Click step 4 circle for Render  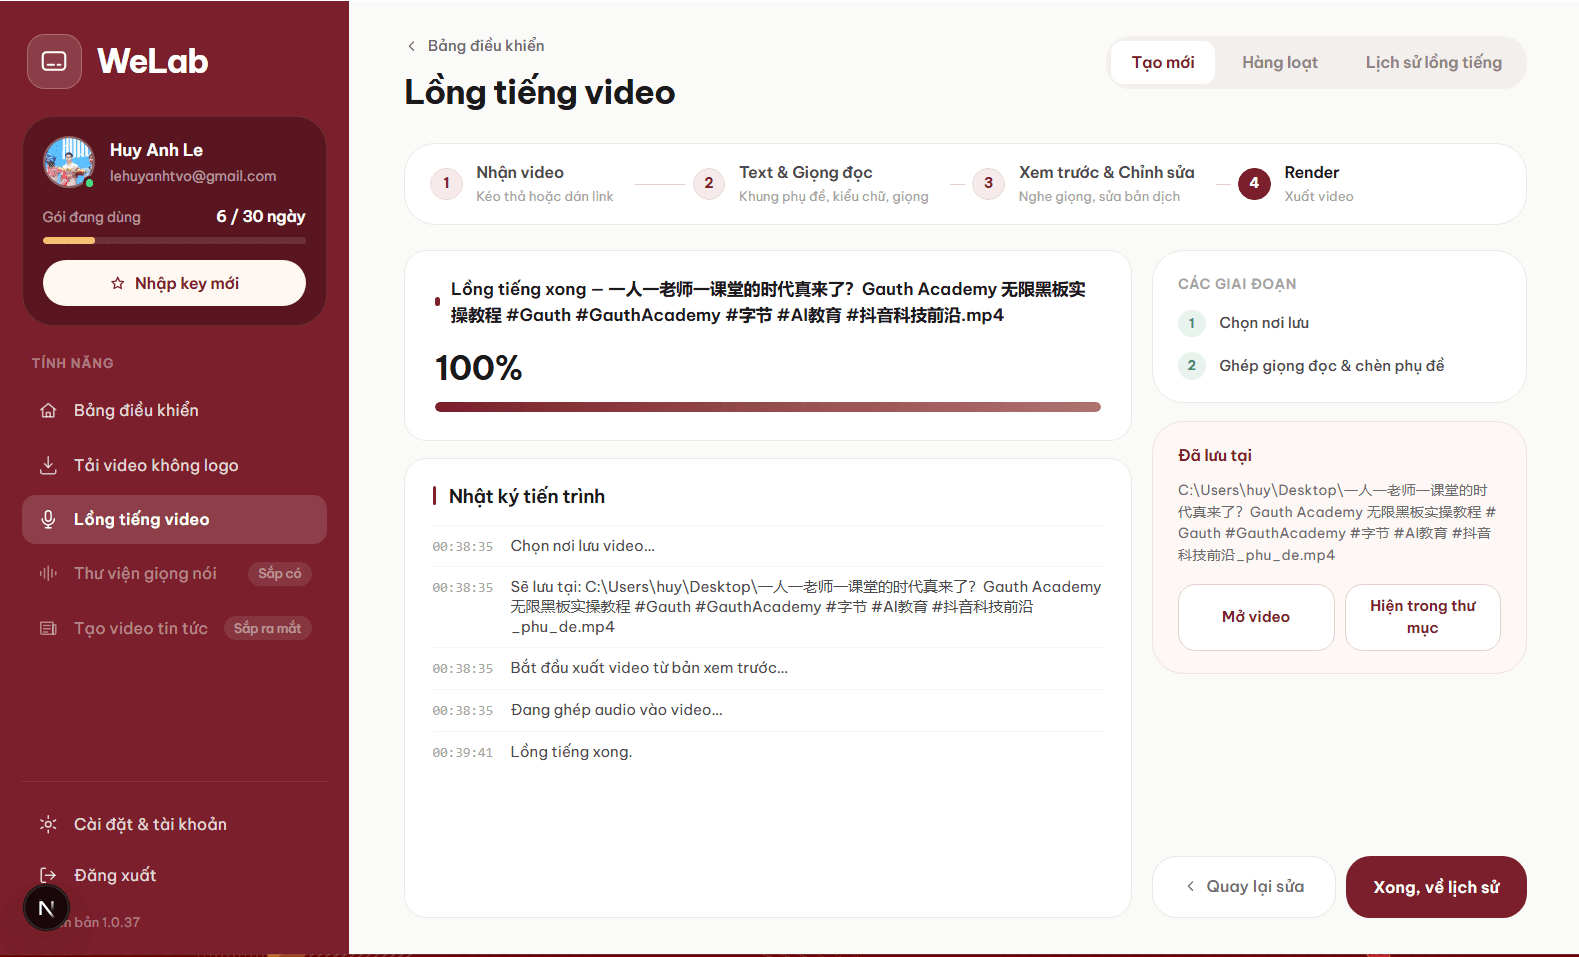[1254, 183]
